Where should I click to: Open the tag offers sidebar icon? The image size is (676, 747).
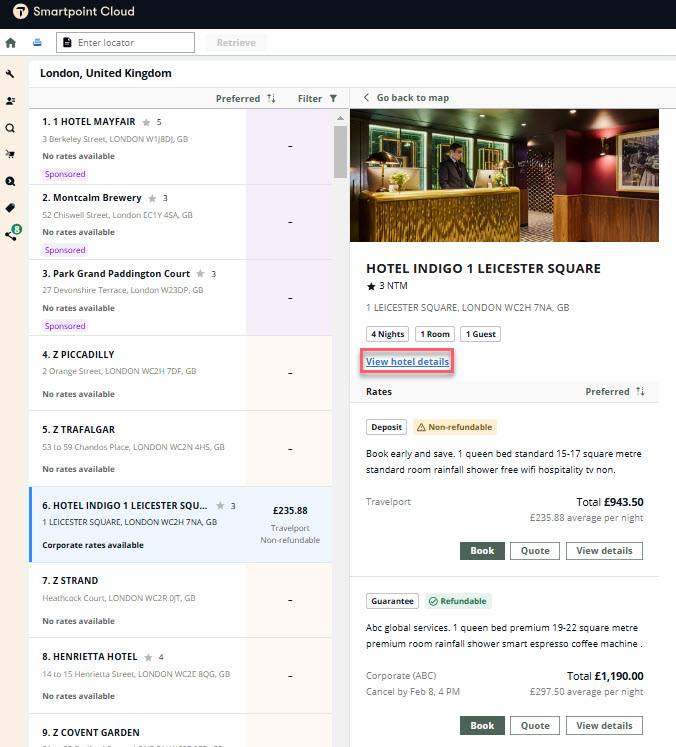(10, 208)
